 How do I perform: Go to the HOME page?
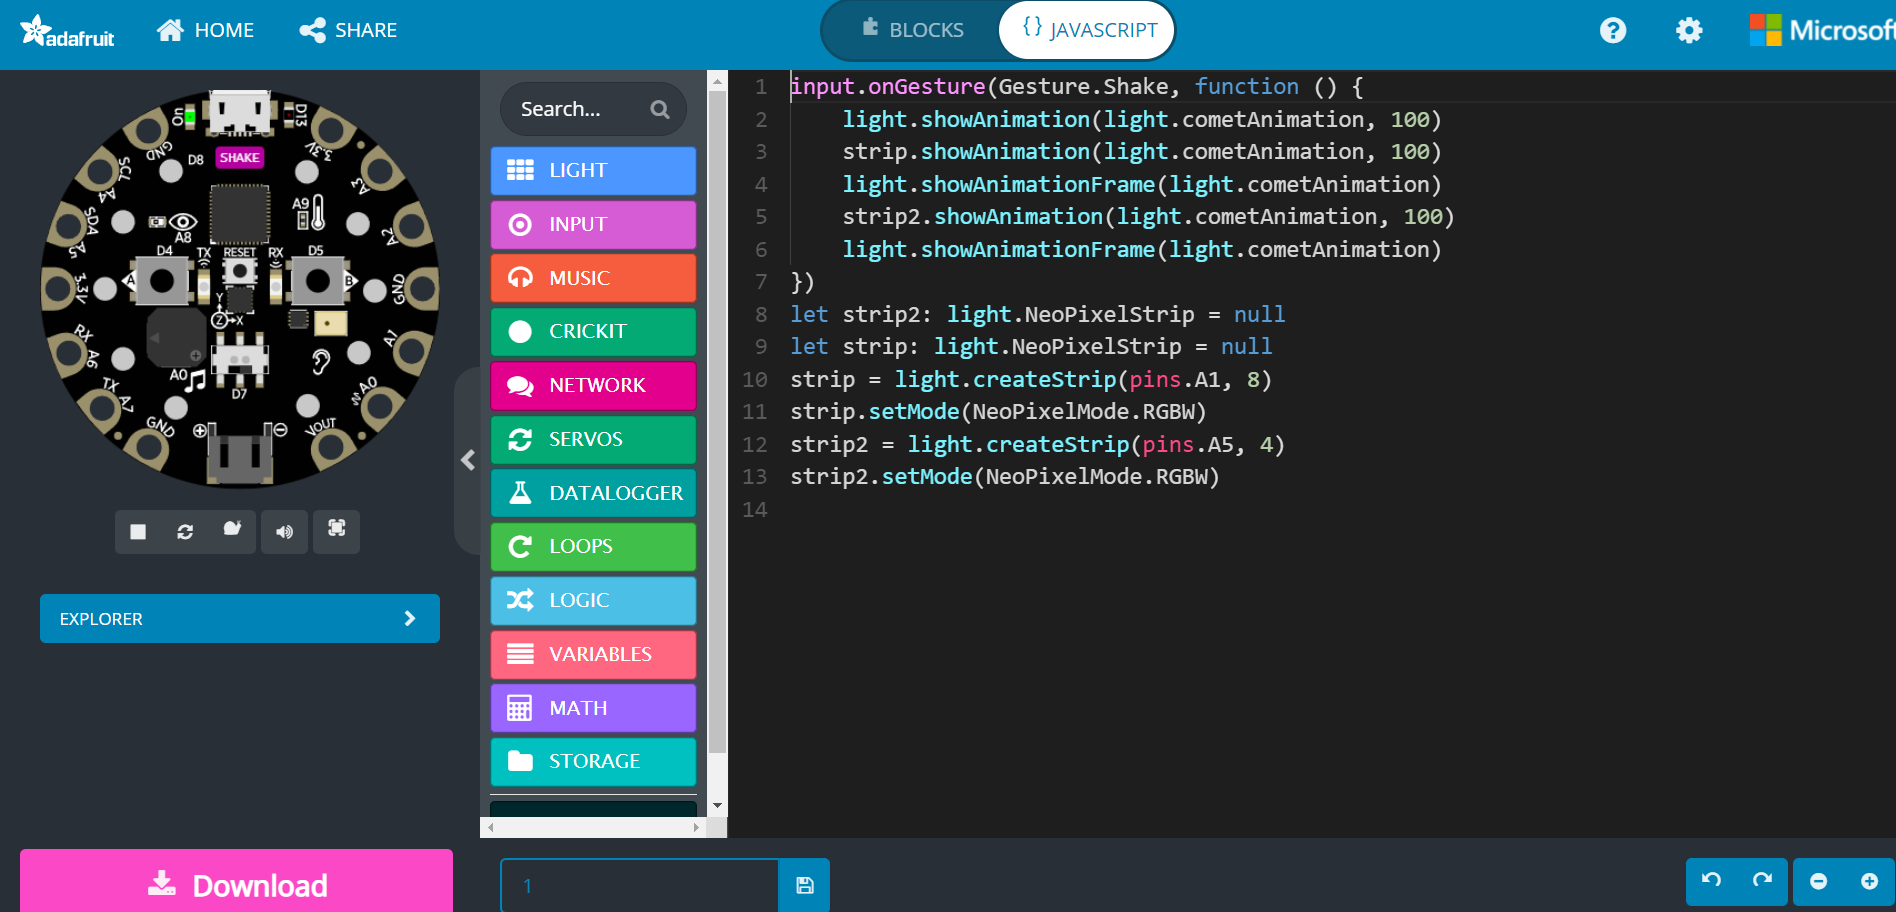(205, 29)
